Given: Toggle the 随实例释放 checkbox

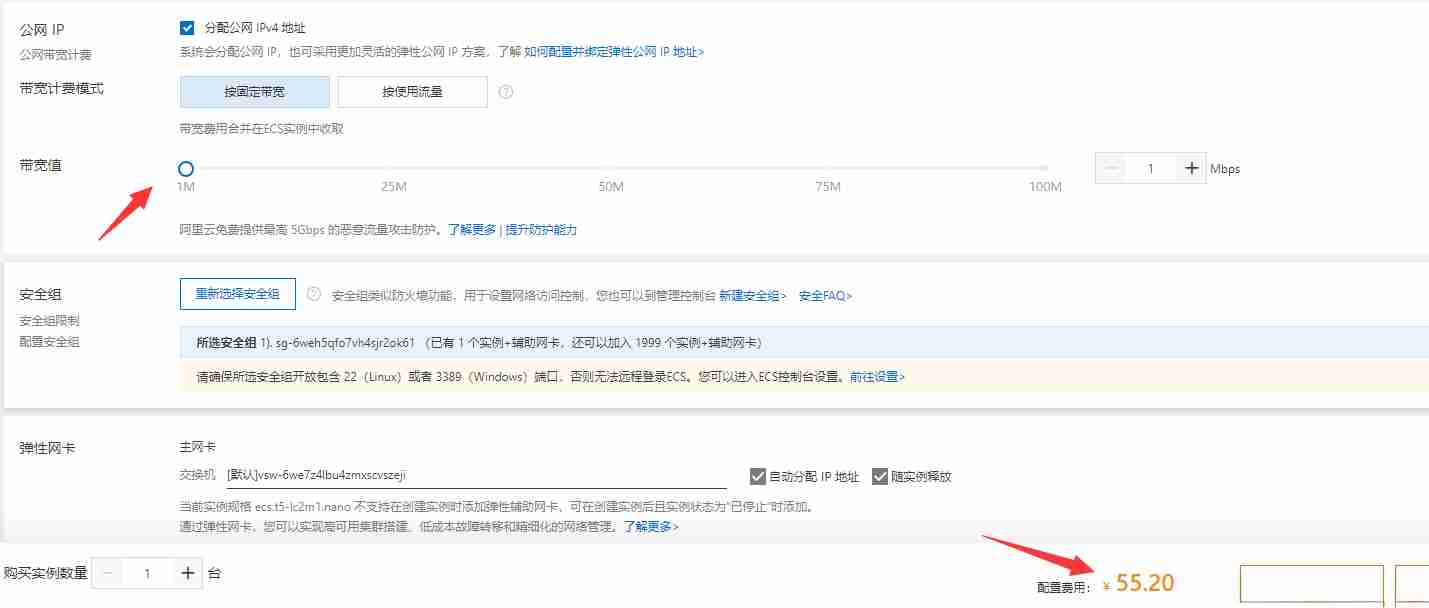Looking at the screenshot, I should pos(879,476).
